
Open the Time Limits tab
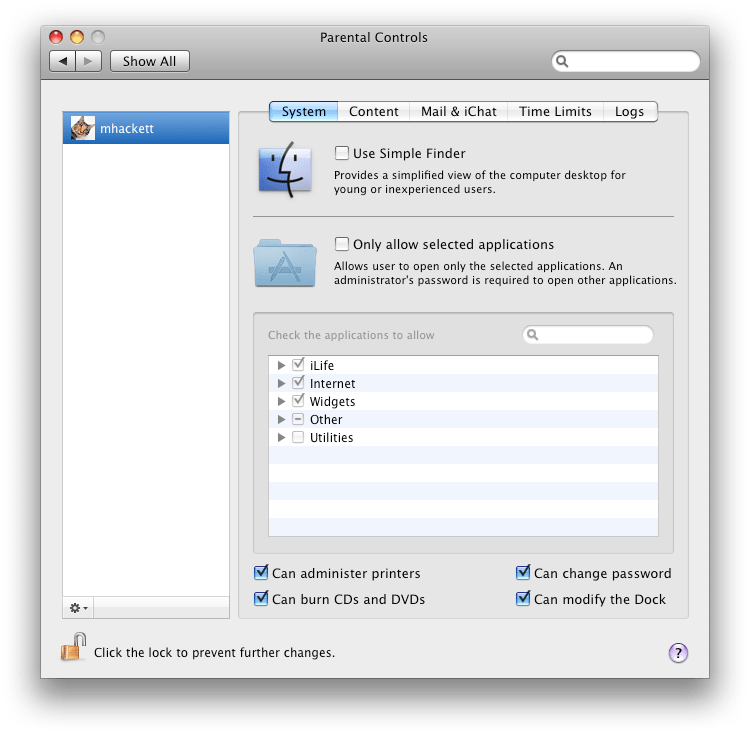coord(555,111)
